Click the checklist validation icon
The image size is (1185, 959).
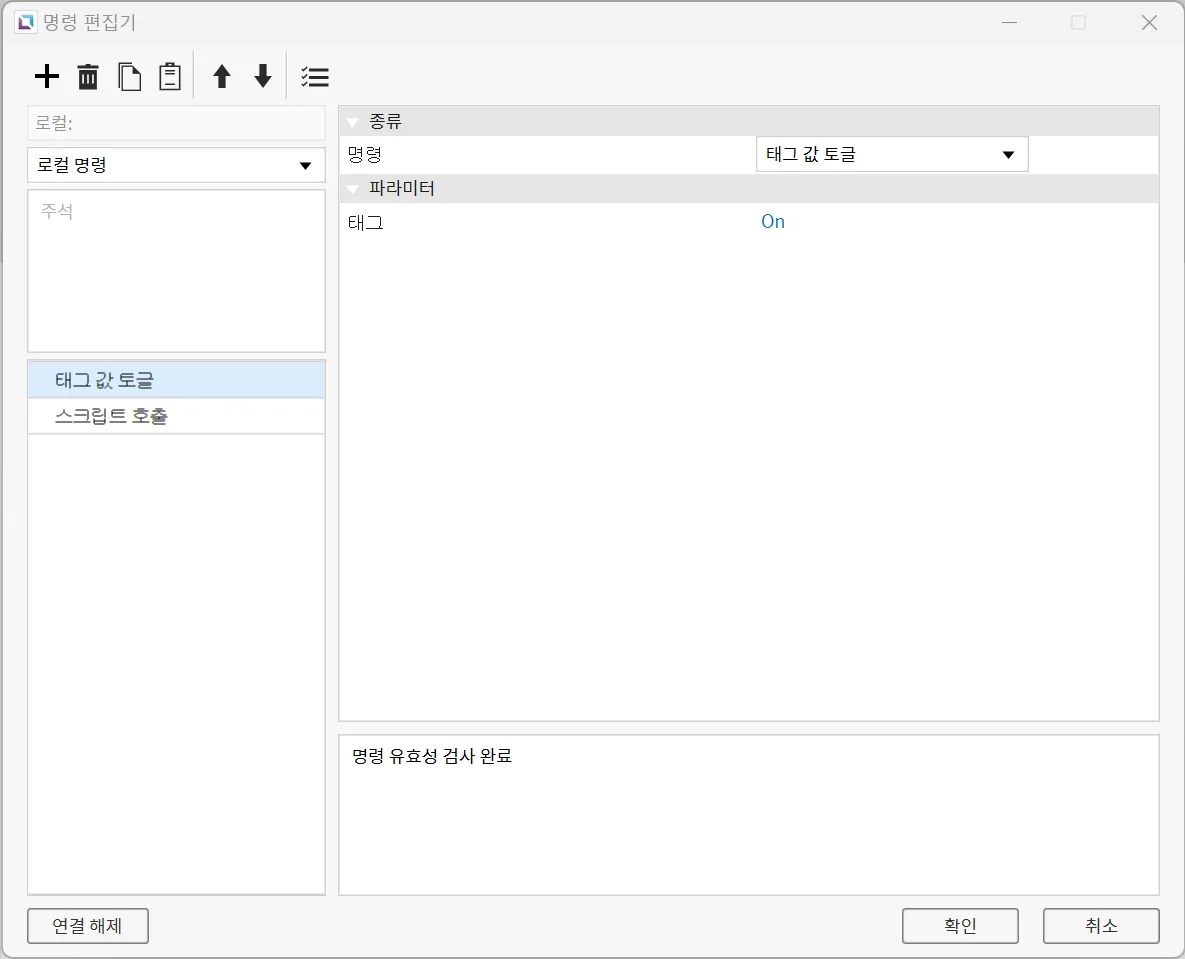(x=315, y=77)
